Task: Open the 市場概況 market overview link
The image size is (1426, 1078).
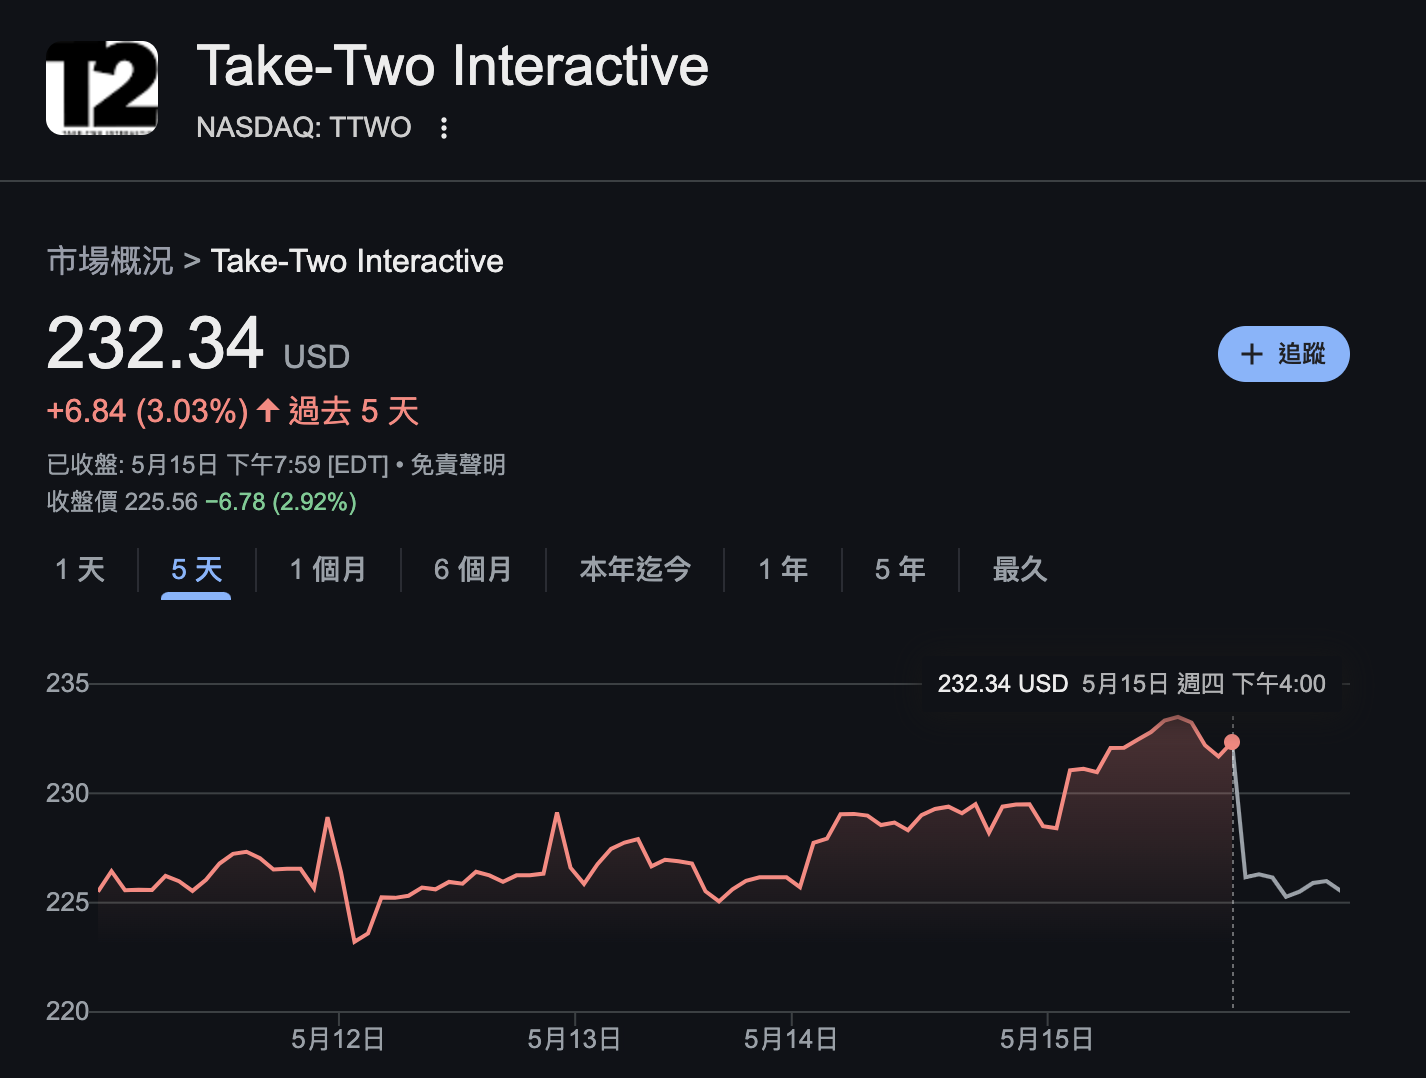Action: [x=110, y=261]
